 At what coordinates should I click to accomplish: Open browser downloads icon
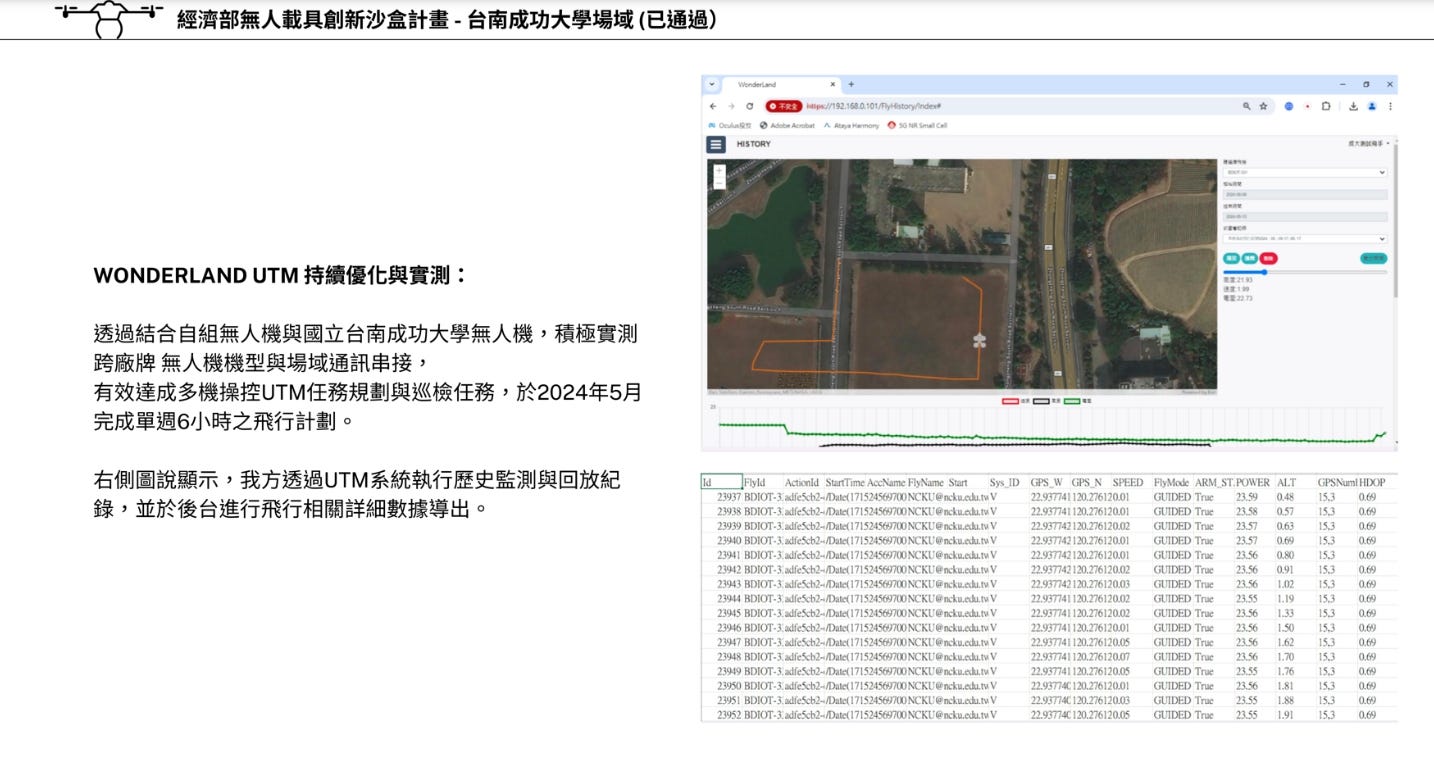click(1353, 106)
